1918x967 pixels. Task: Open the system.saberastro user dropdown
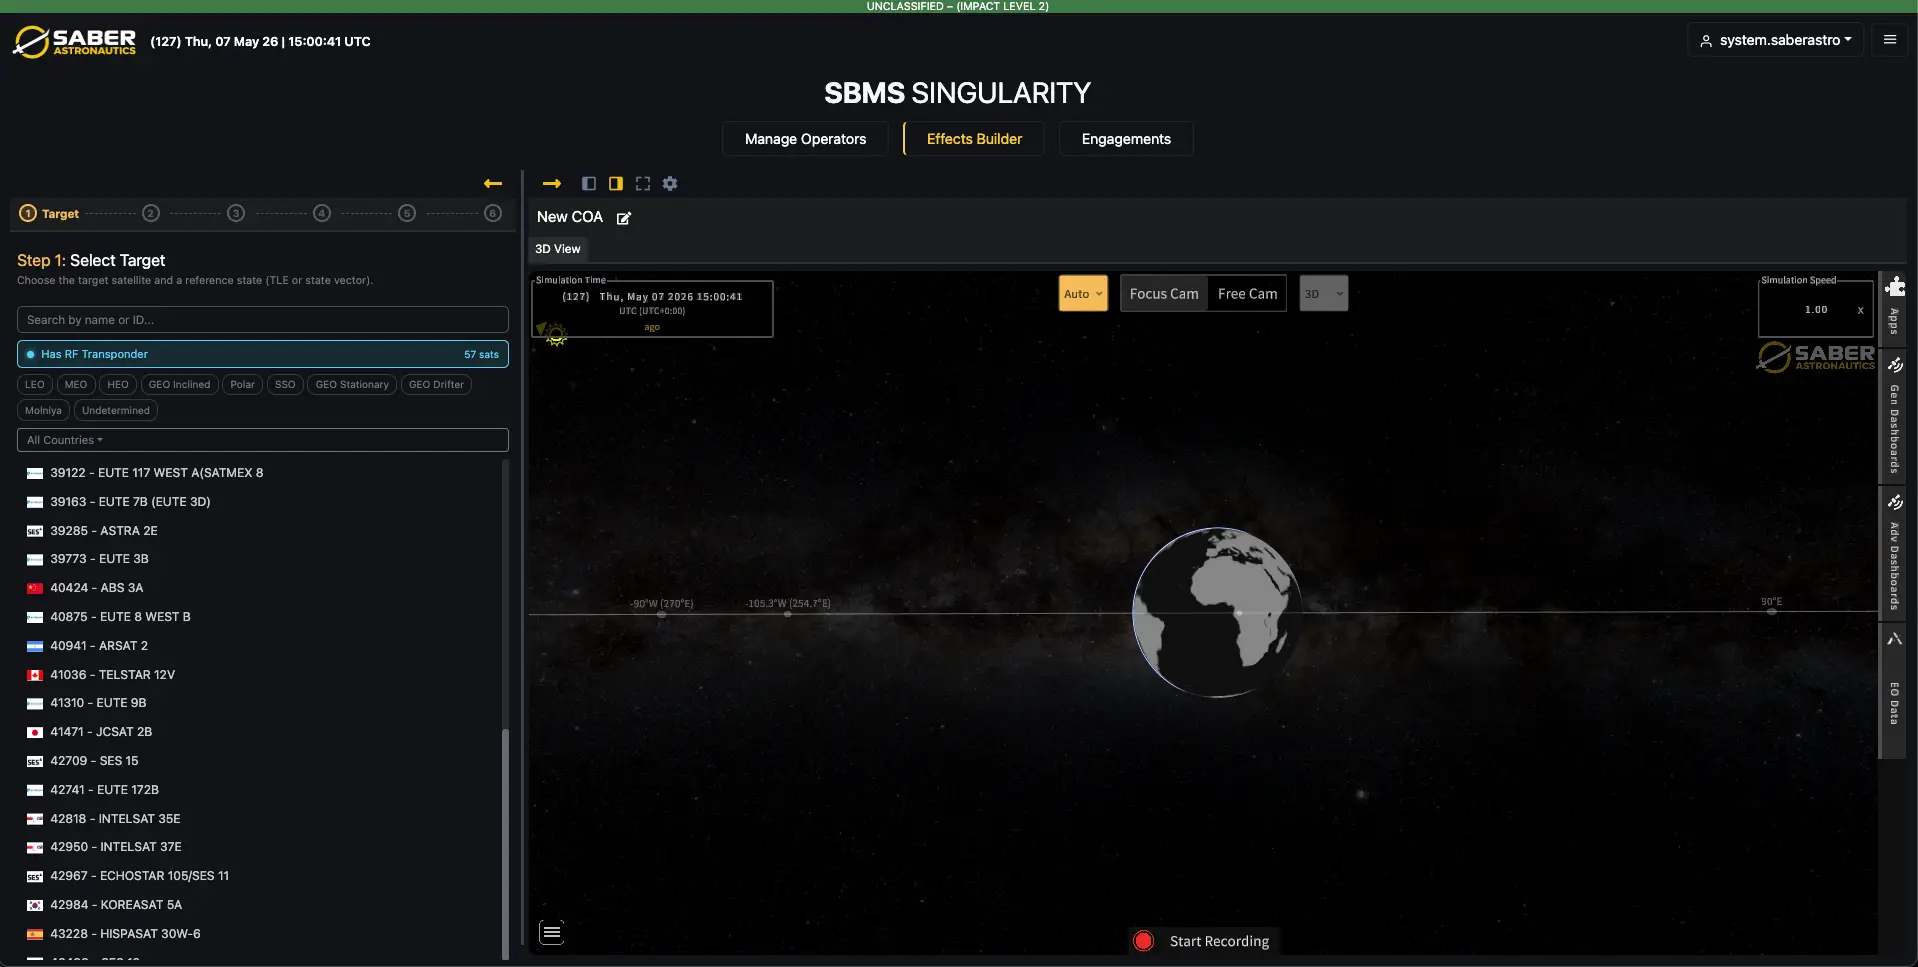click(x=1775, y=40)
